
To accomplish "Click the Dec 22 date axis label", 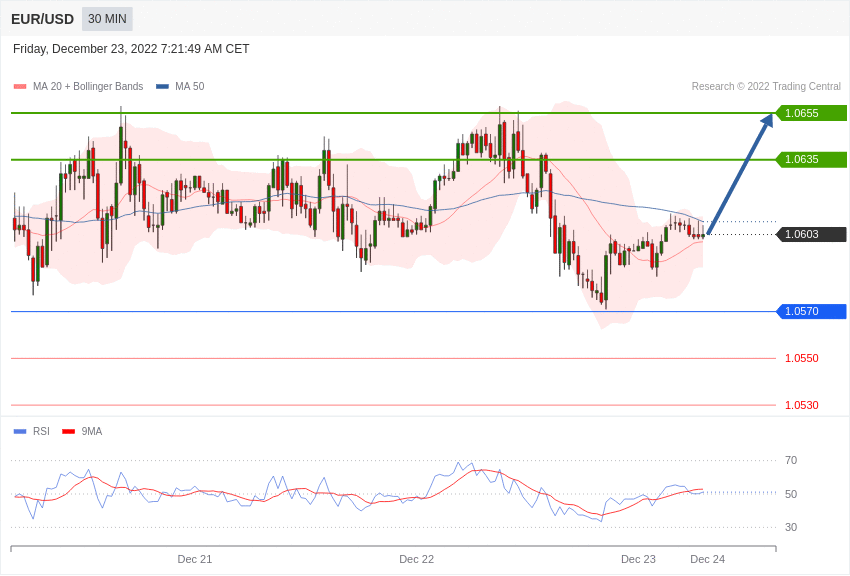I will point(416,559).
